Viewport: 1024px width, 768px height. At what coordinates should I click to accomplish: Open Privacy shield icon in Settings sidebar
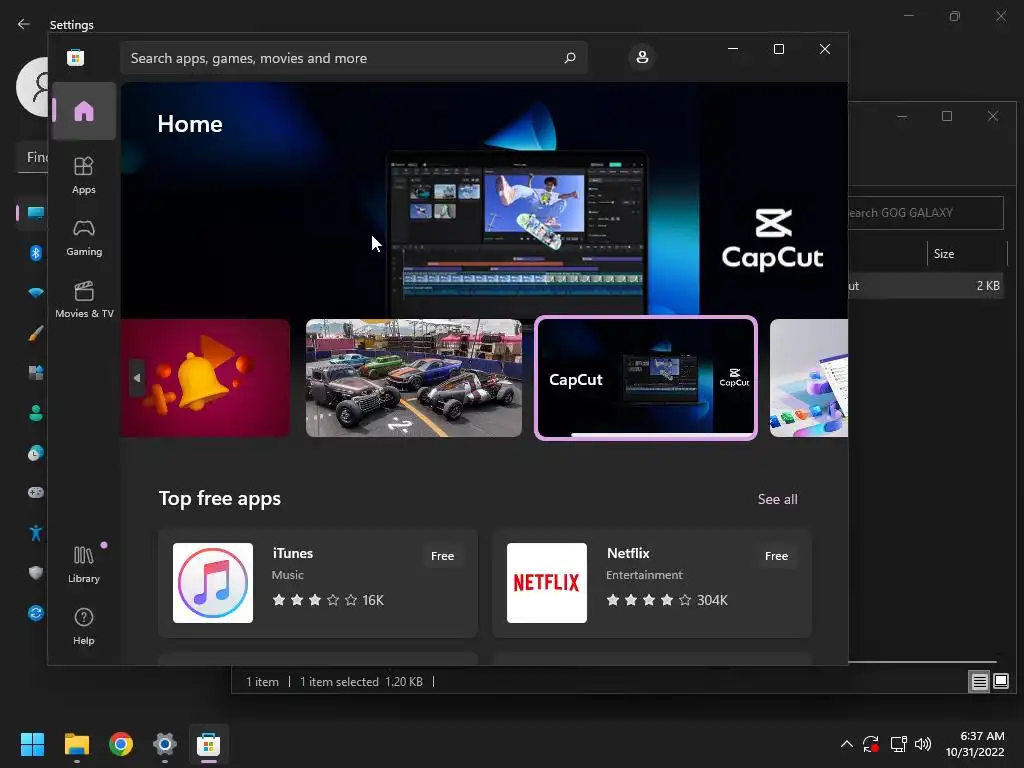click(36, 573)
